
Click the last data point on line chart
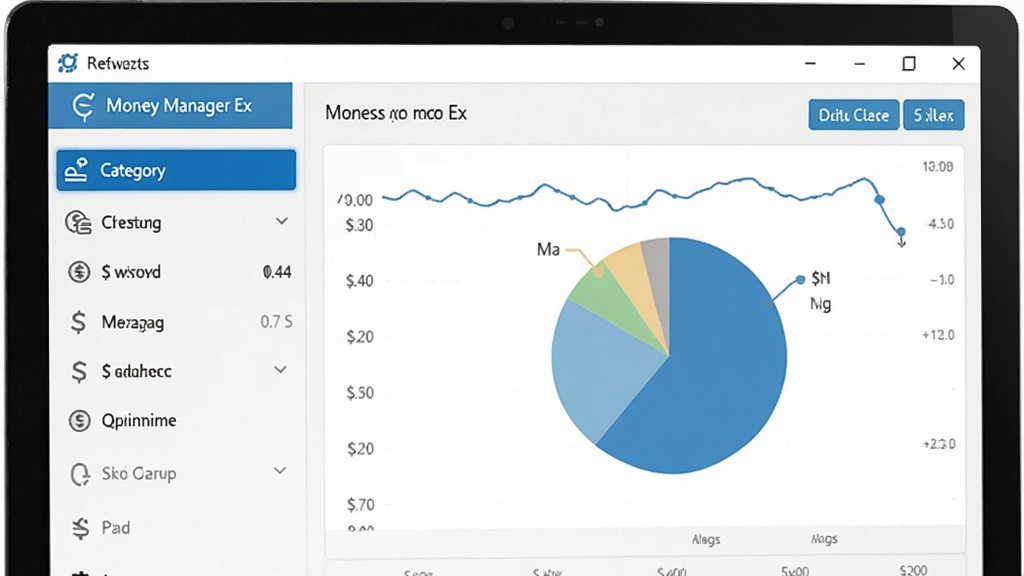tap(901, 232)
